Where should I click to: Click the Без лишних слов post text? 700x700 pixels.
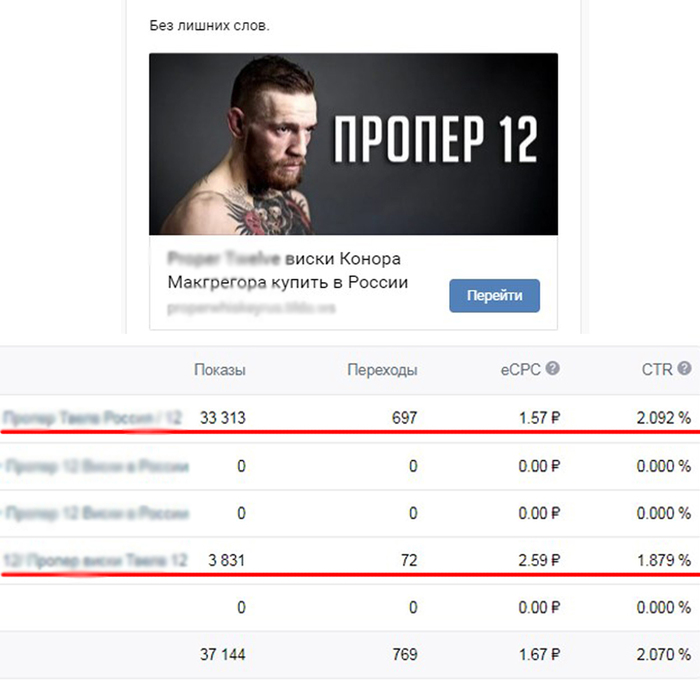click(x=209, y=25)
